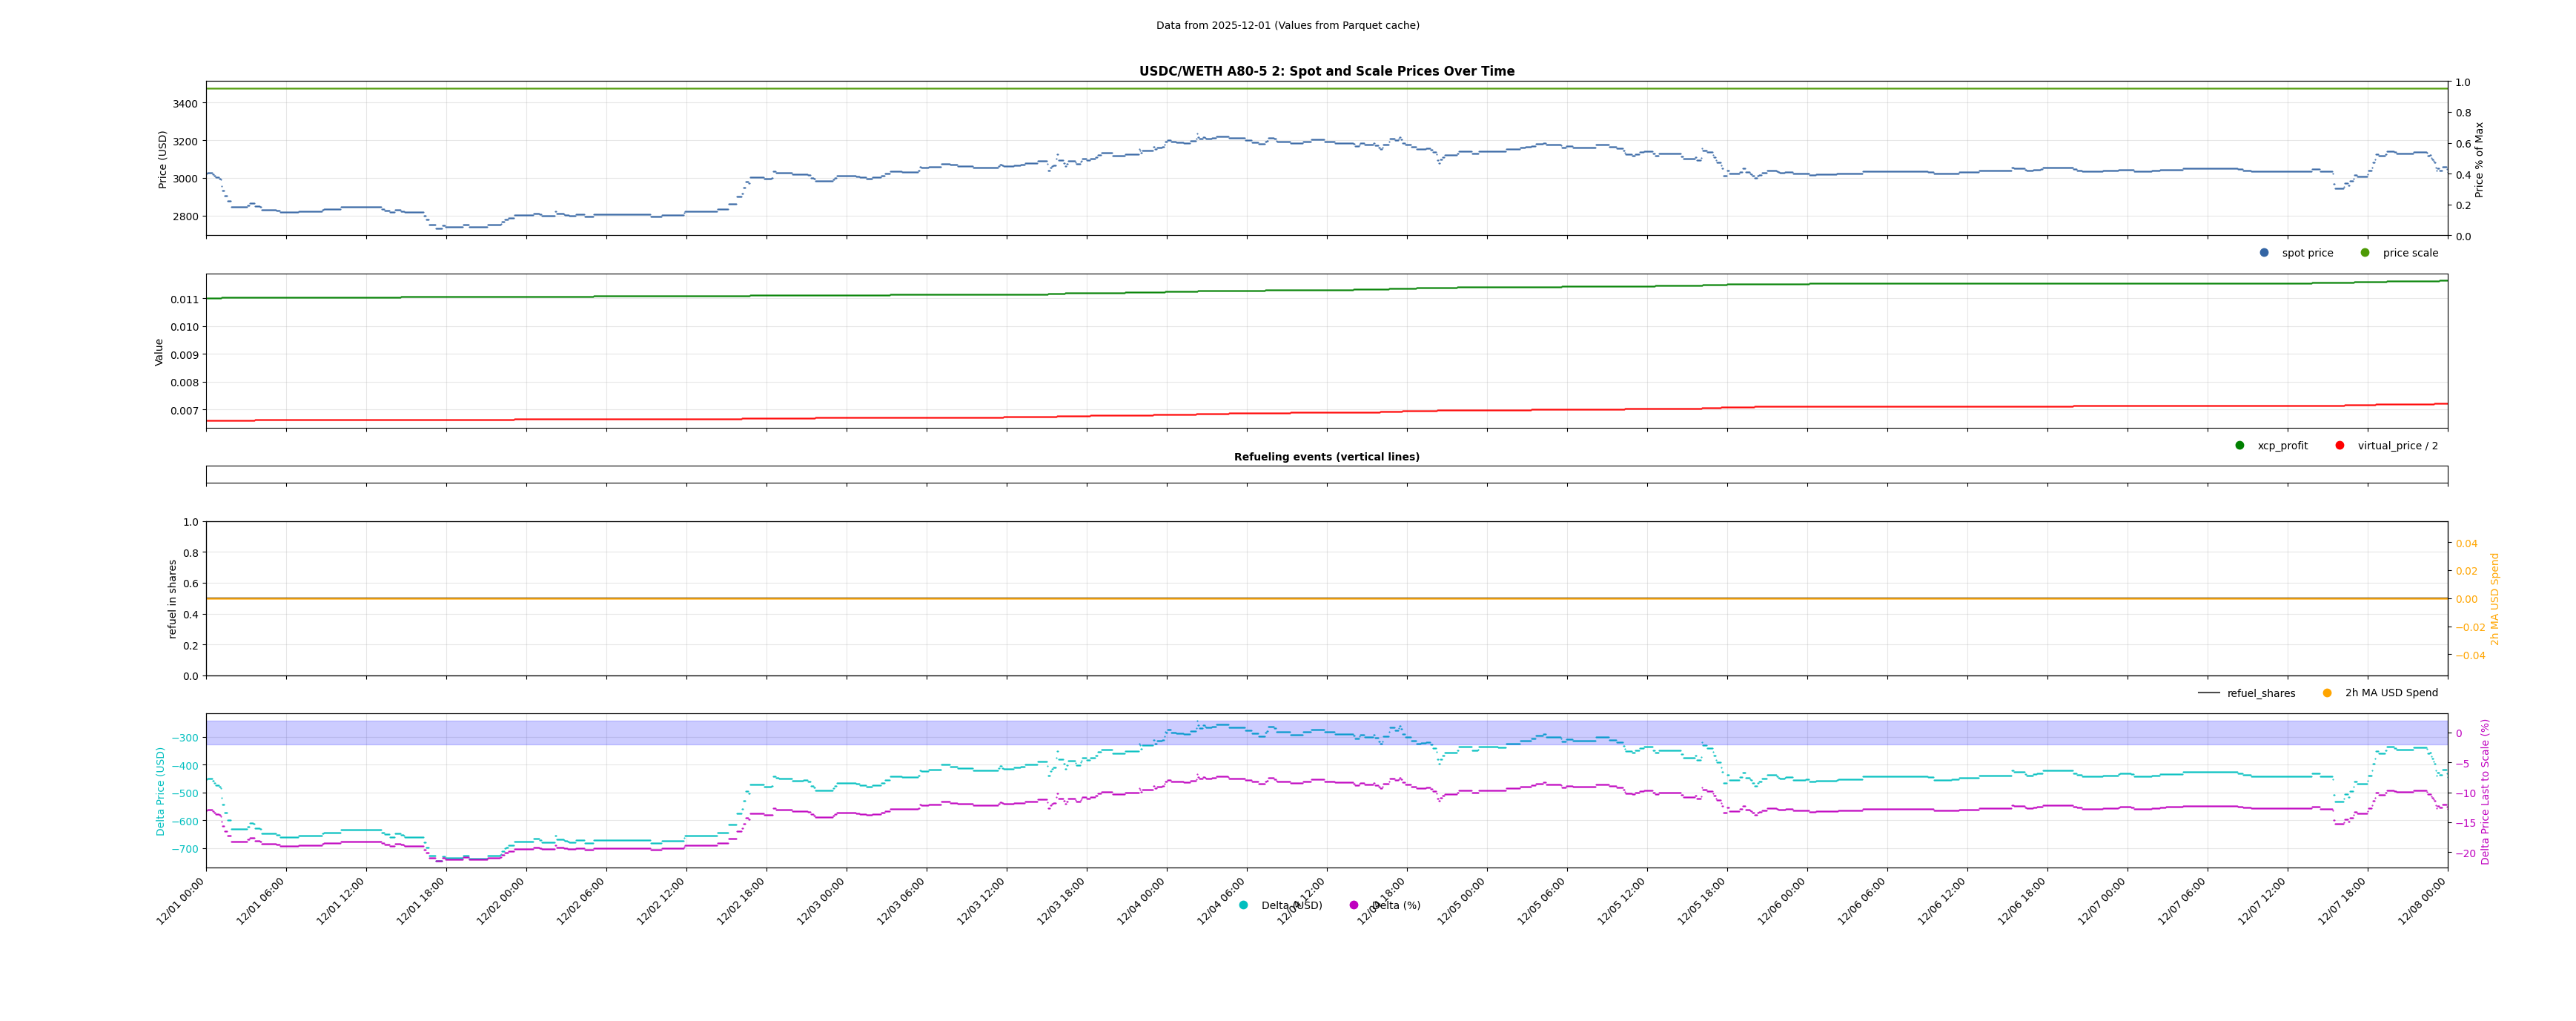This screenshot has width=2576, height=1021.
Task: Click the '12/08 00:00' x-axis tick label
Action: (x=2422, y=901)
